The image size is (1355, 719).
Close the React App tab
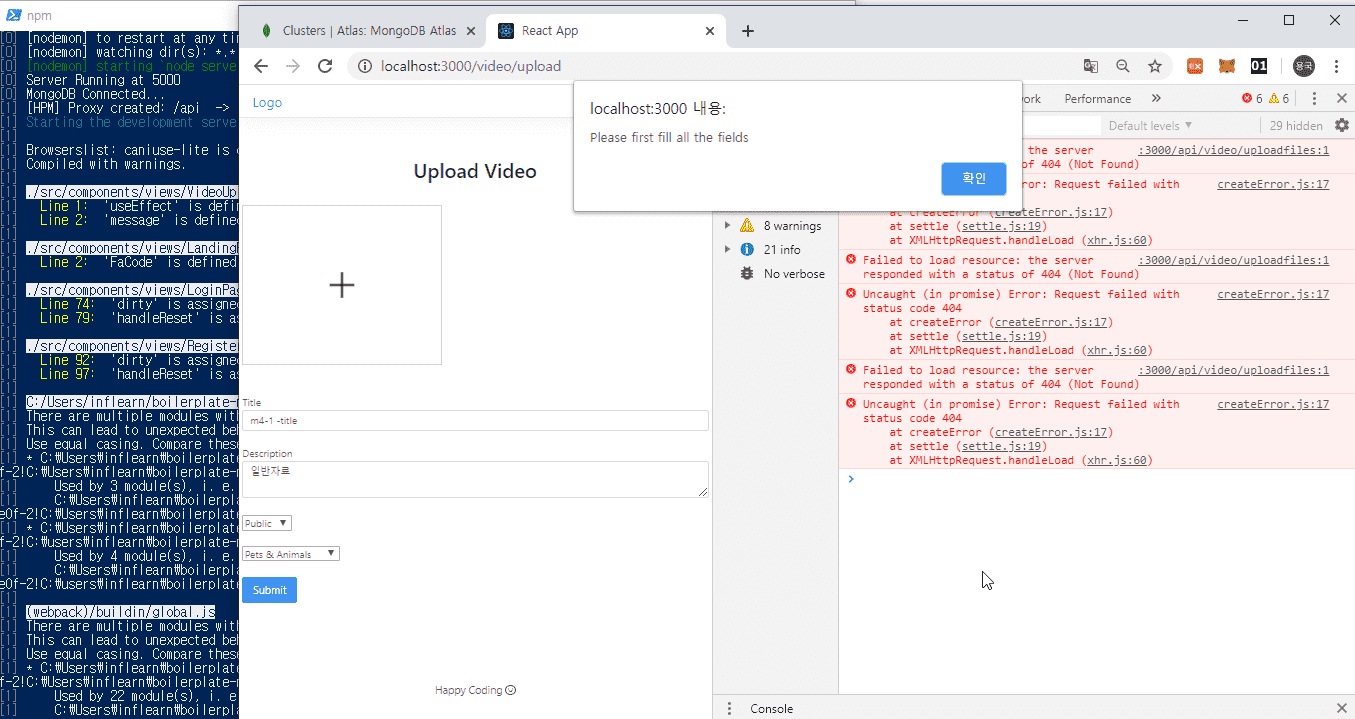tap(710, 31)
